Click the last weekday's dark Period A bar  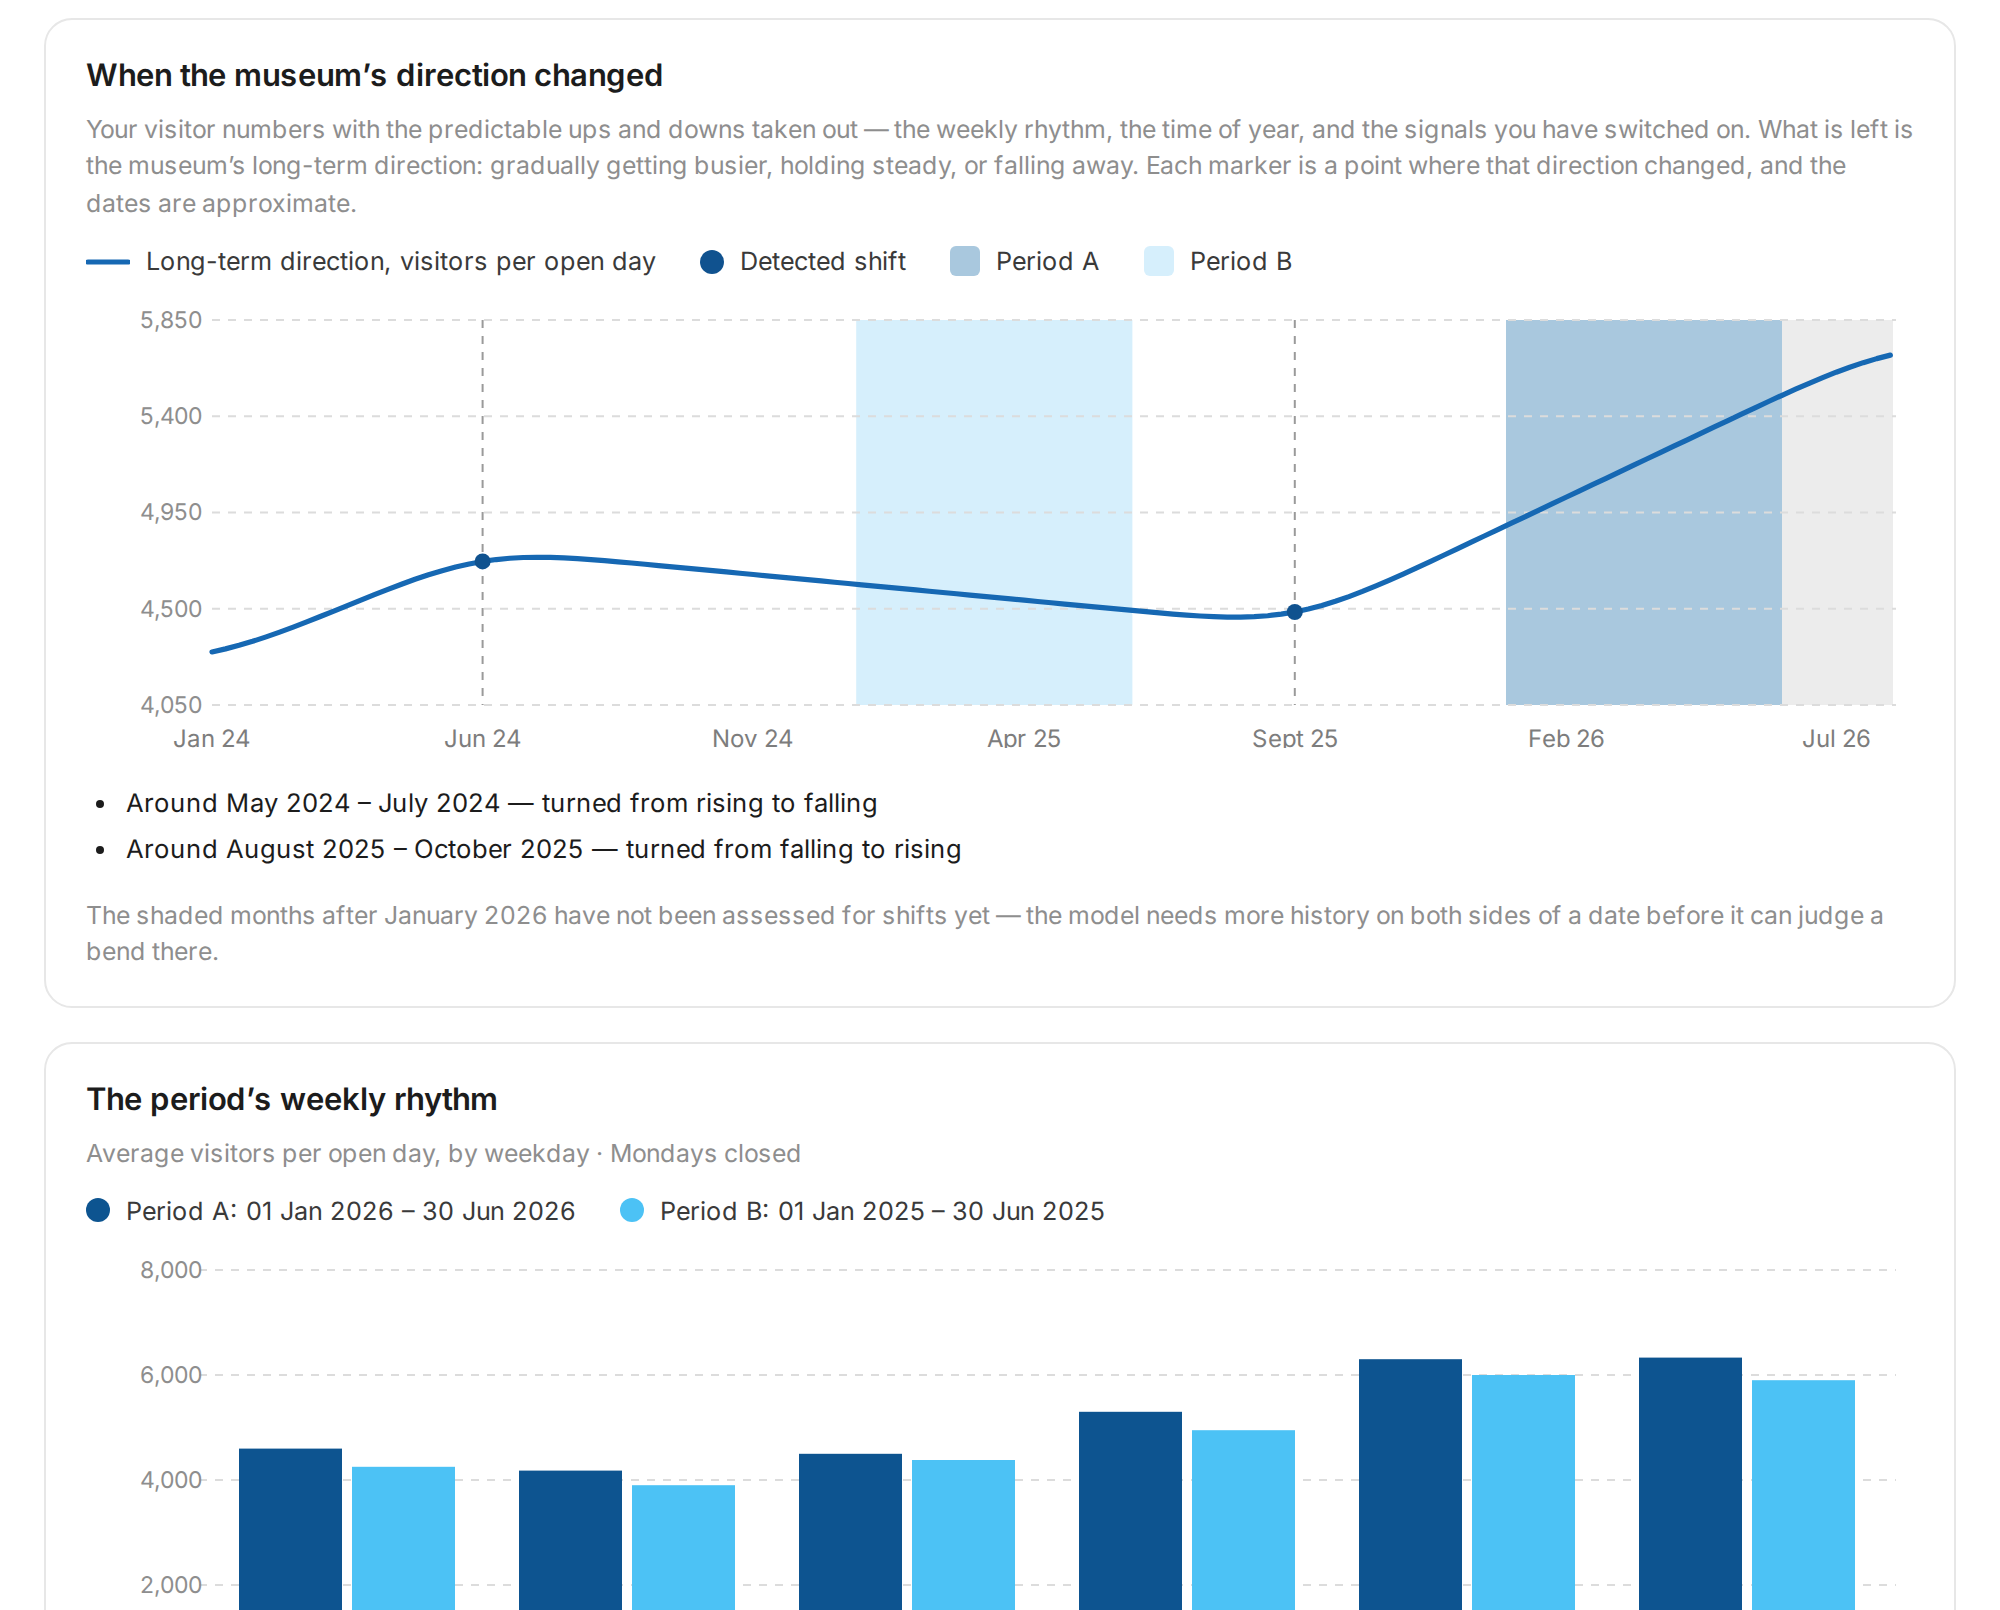[1690, 1484]
